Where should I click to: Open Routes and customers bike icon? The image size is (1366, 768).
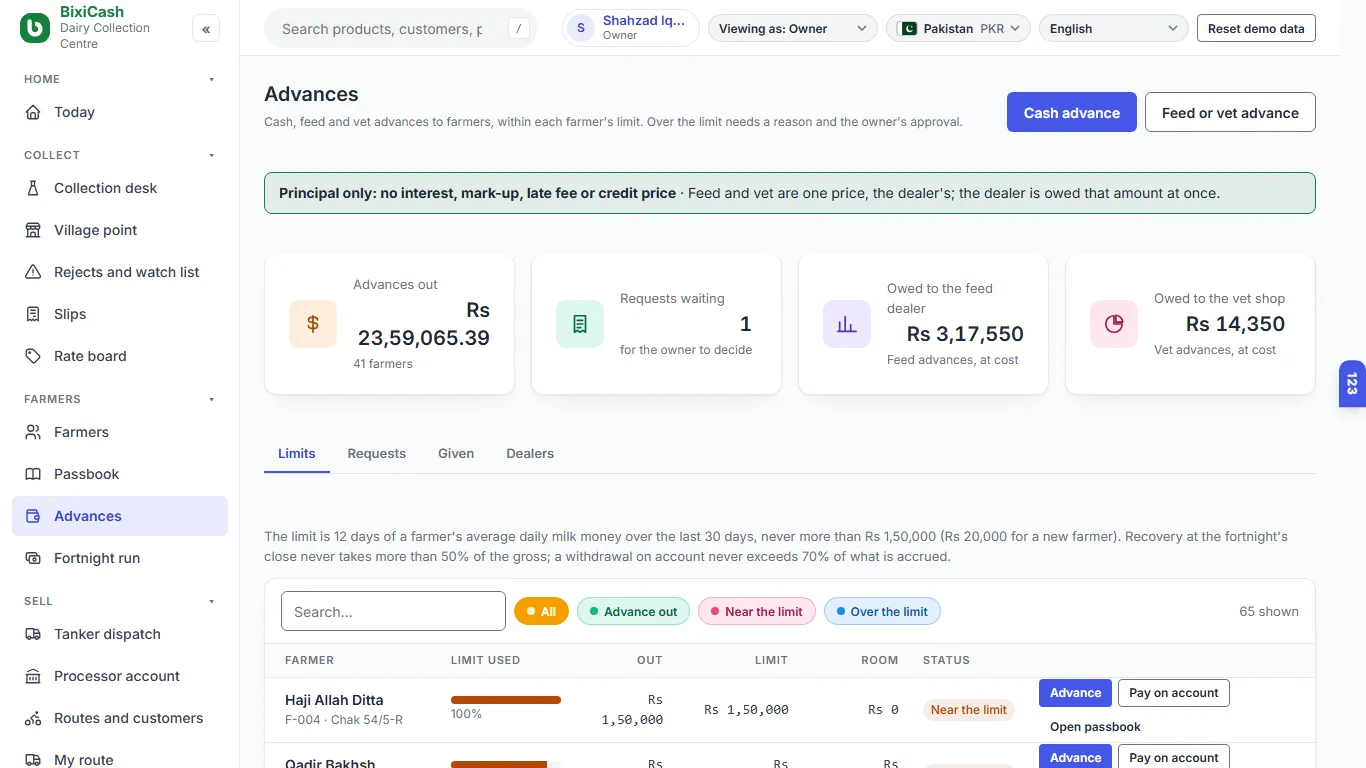(x=33, y=718)
